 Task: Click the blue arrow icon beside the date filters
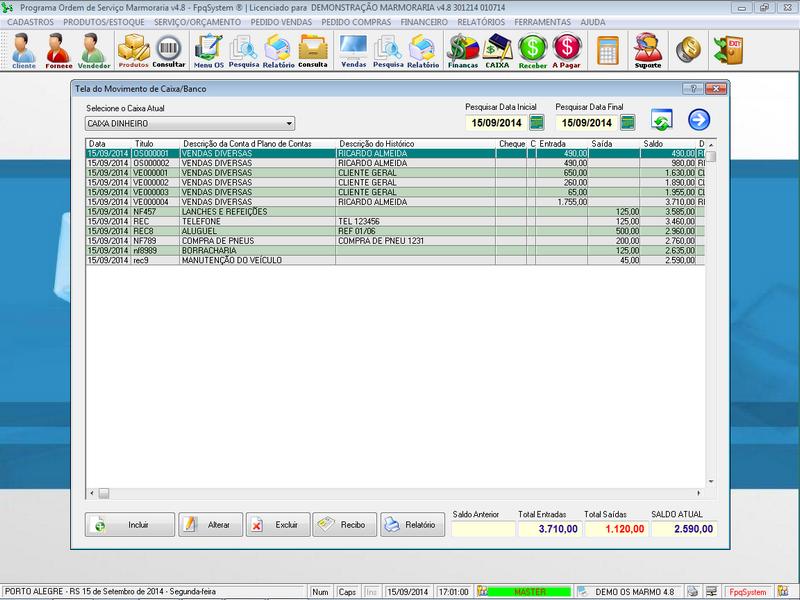[699, 121]
